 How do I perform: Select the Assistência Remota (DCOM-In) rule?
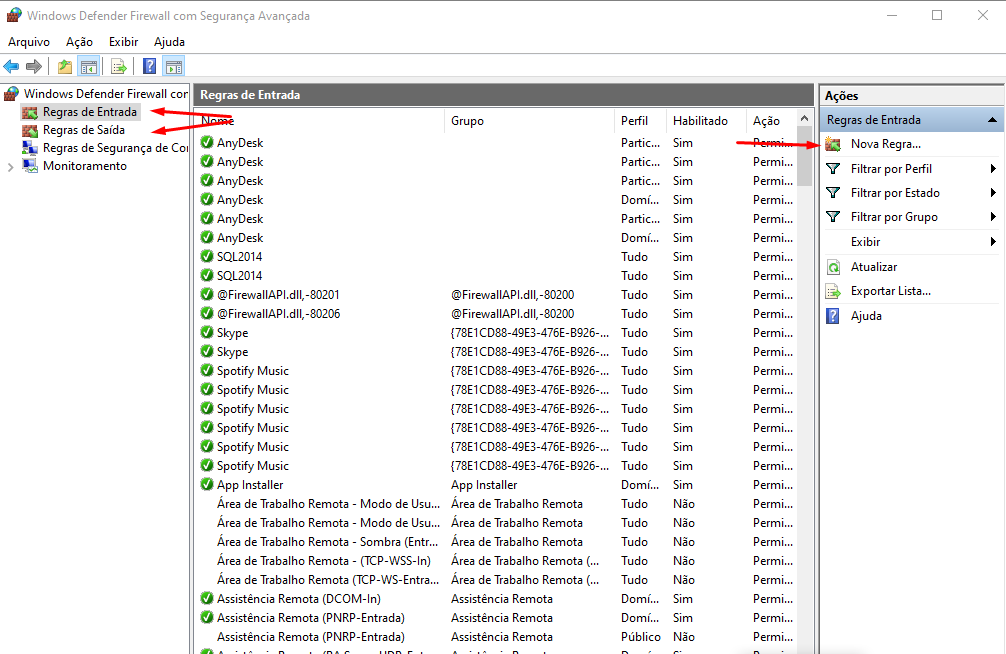pos(298,599)
